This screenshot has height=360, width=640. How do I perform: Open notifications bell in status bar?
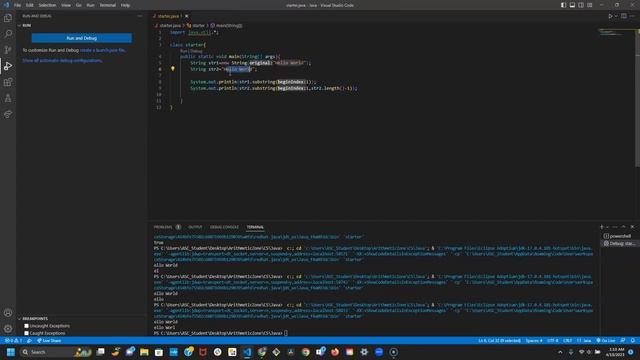[633, 340]
